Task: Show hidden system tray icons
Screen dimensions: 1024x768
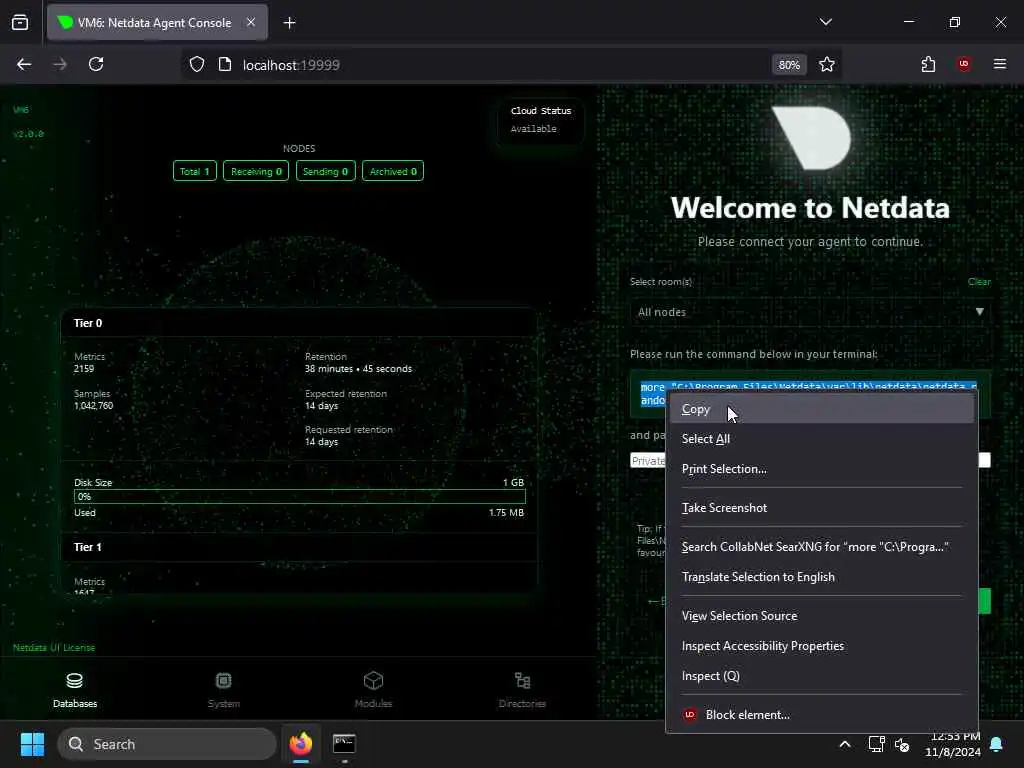Action: [844, 744]
